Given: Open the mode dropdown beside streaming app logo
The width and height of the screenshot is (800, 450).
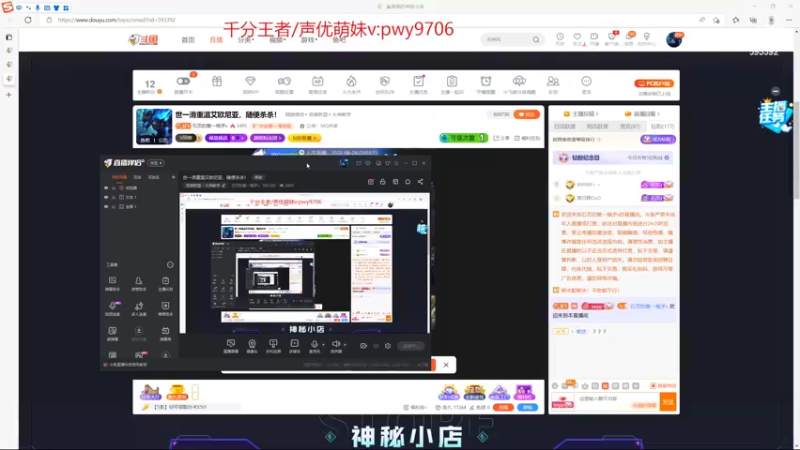Looking at the screenshot, I should 156,163.
